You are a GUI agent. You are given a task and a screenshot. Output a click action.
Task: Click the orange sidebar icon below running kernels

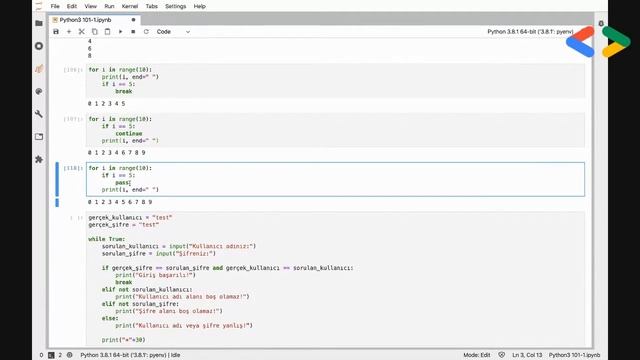coord(39,69)
